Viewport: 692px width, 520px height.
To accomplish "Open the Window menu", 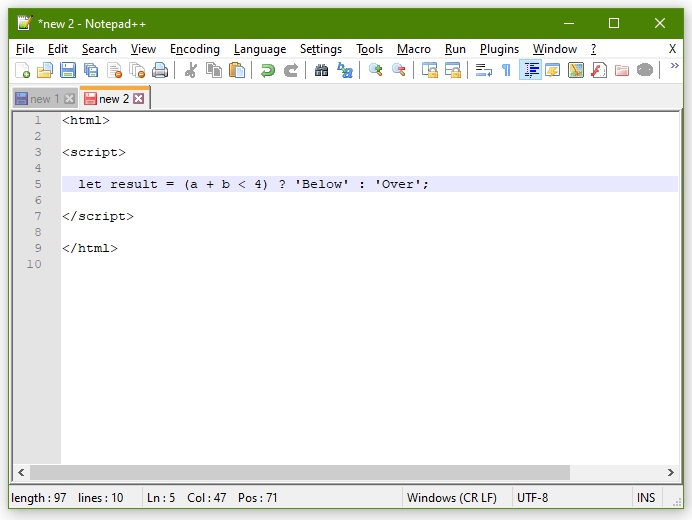I will click(x=555, y=49).
